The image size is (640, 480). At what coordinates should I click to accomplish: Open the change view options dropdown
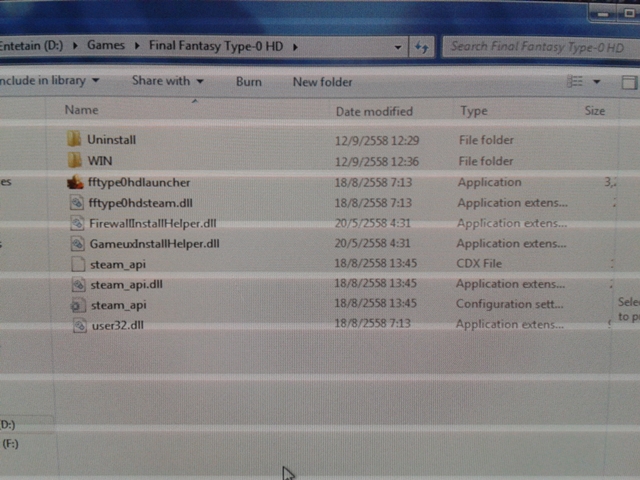(x=597, y=82)
